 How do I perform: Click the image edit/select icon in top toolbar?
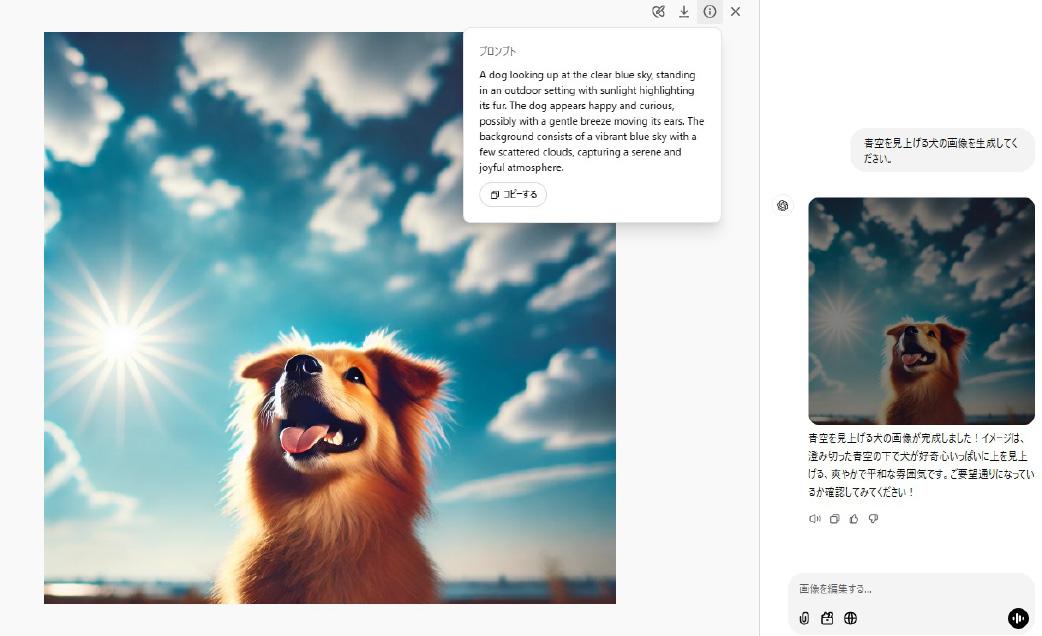click(x=659, y=11)
